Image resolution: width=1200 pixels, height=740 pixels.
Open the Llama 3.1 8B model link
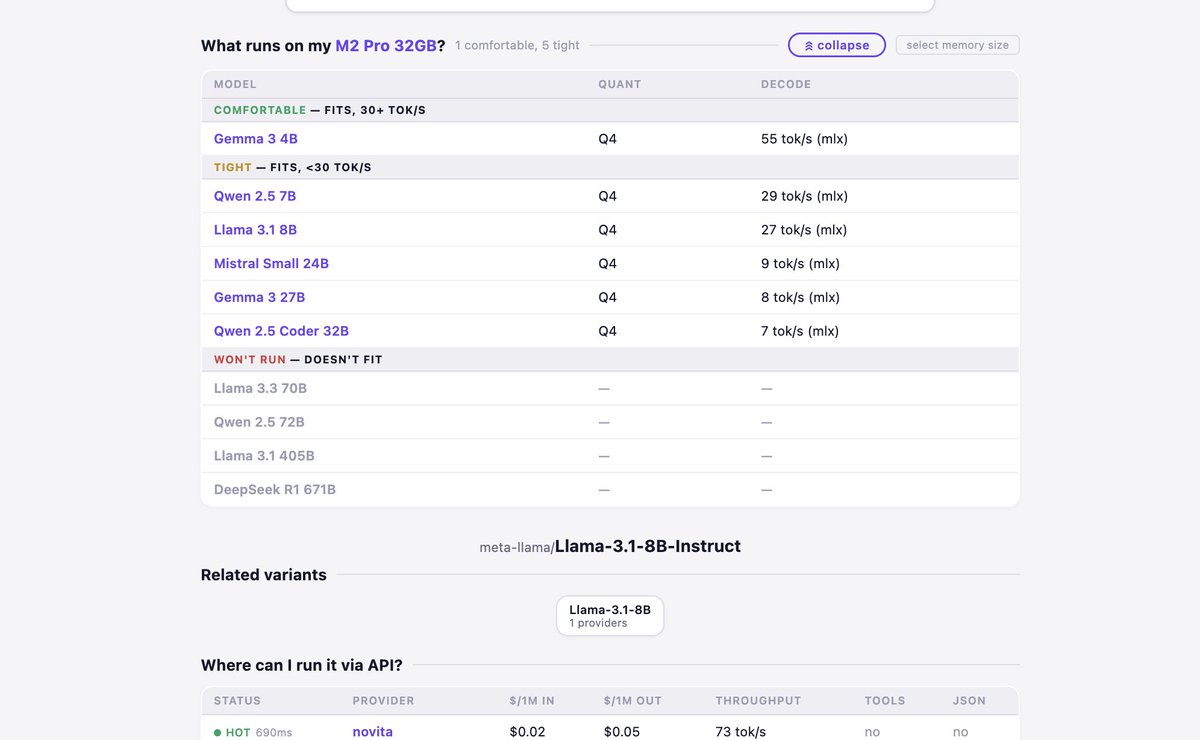255,230
